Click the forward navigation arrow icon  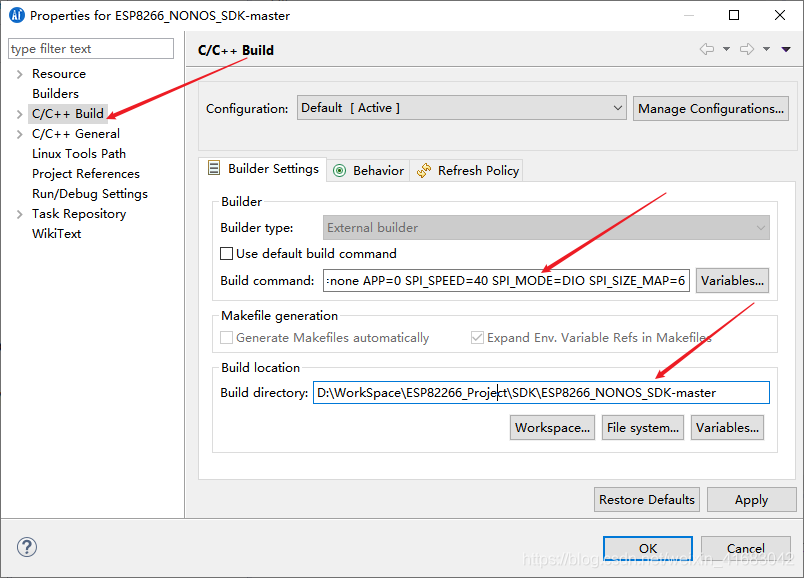(747, 49)
